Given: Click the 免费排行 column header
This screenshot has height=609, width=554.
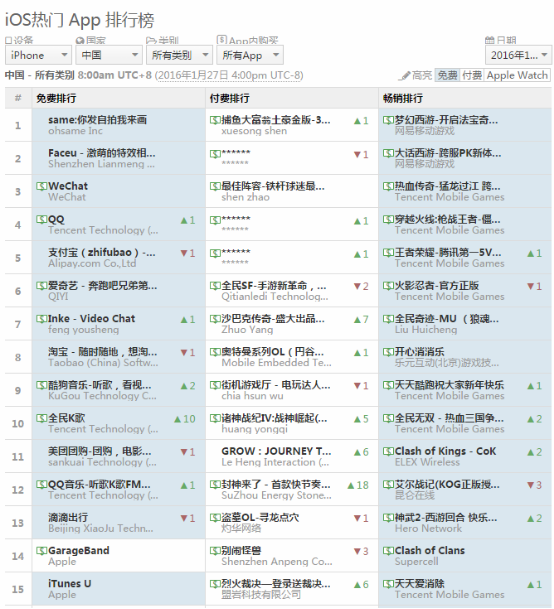Looking at the screenshot, I should coord(56,98).
